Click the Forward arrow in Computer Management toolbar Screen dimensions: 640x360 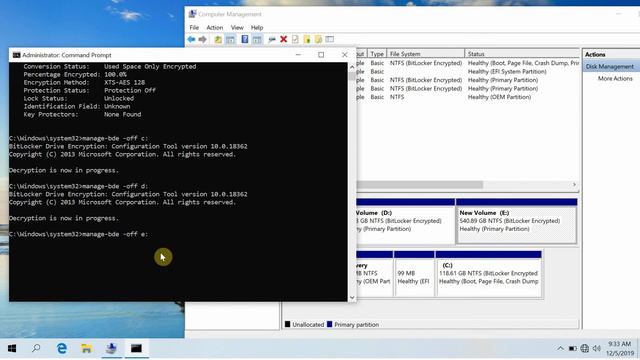tap(202, 40)
